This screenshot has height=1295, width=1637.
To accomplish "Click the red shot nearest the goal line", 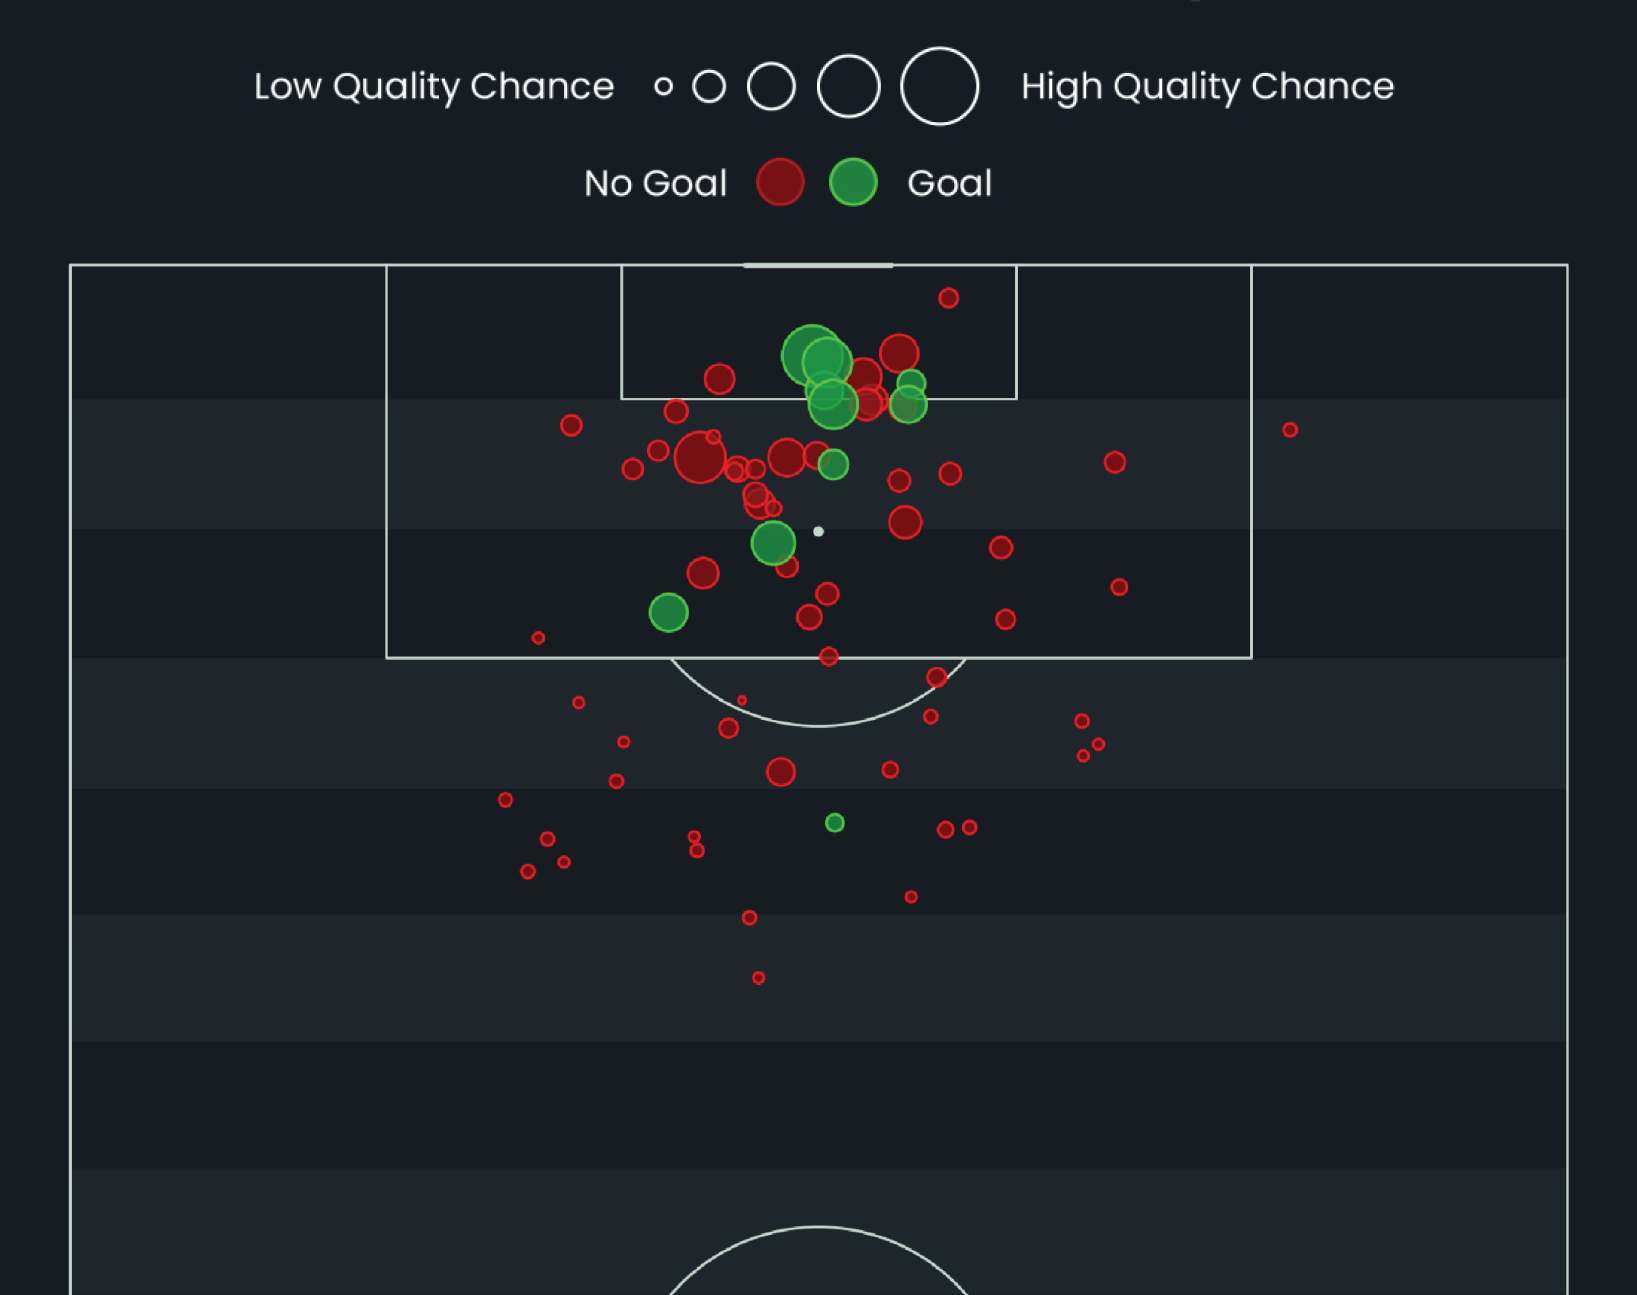I will tap(948, 298).
